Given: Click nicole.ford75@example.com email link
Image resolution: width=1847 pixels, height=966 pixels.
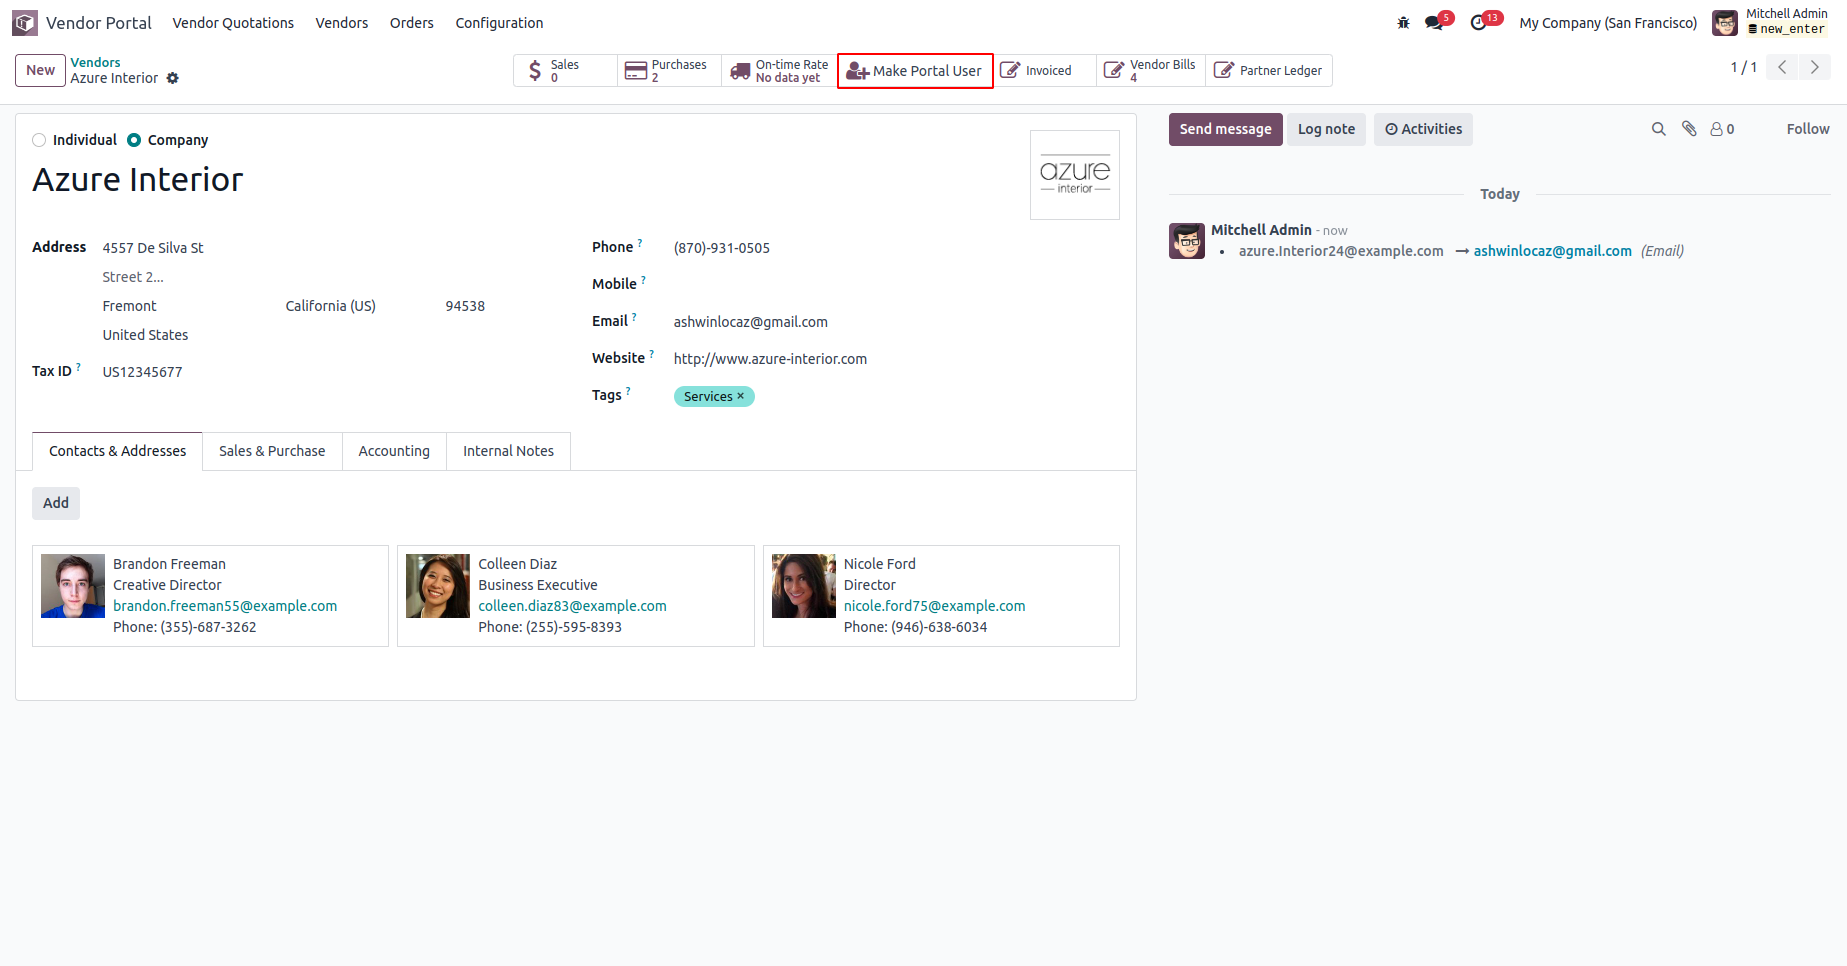Looking at the screenshot, I should point(934,606).
